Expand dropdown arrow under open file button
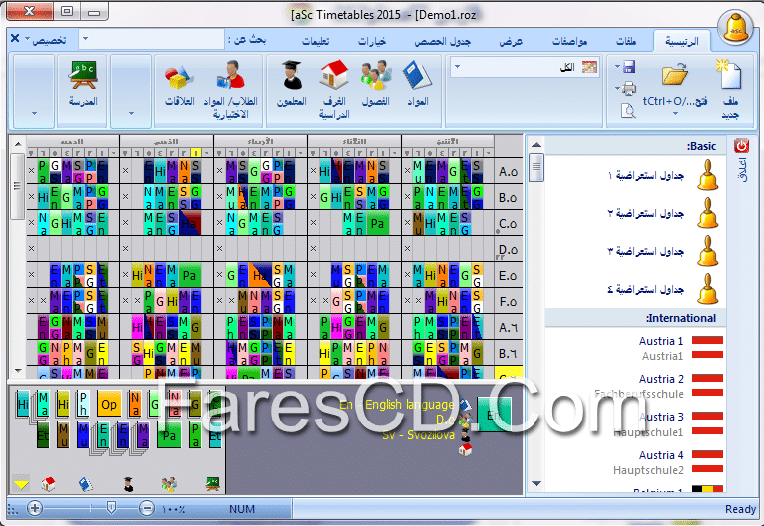 (x=675, y=113)
